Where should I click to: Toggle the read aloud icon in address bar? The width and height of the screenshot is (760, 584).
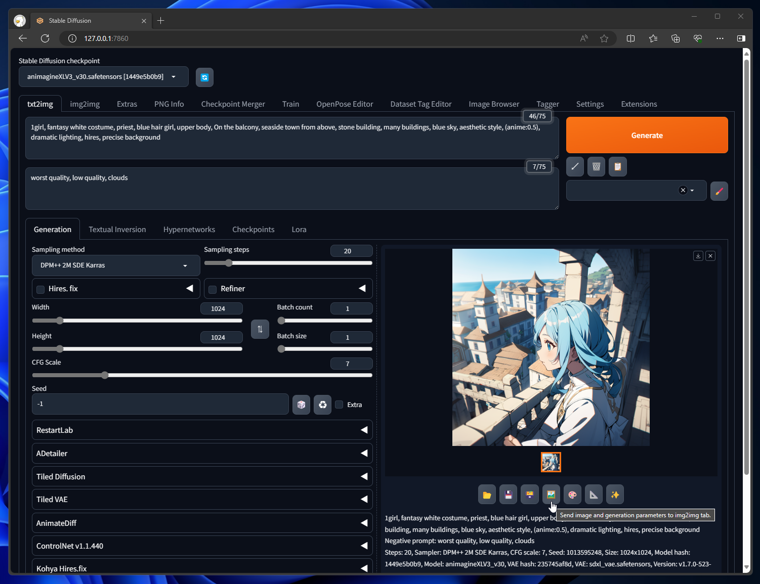pos(584,39)
